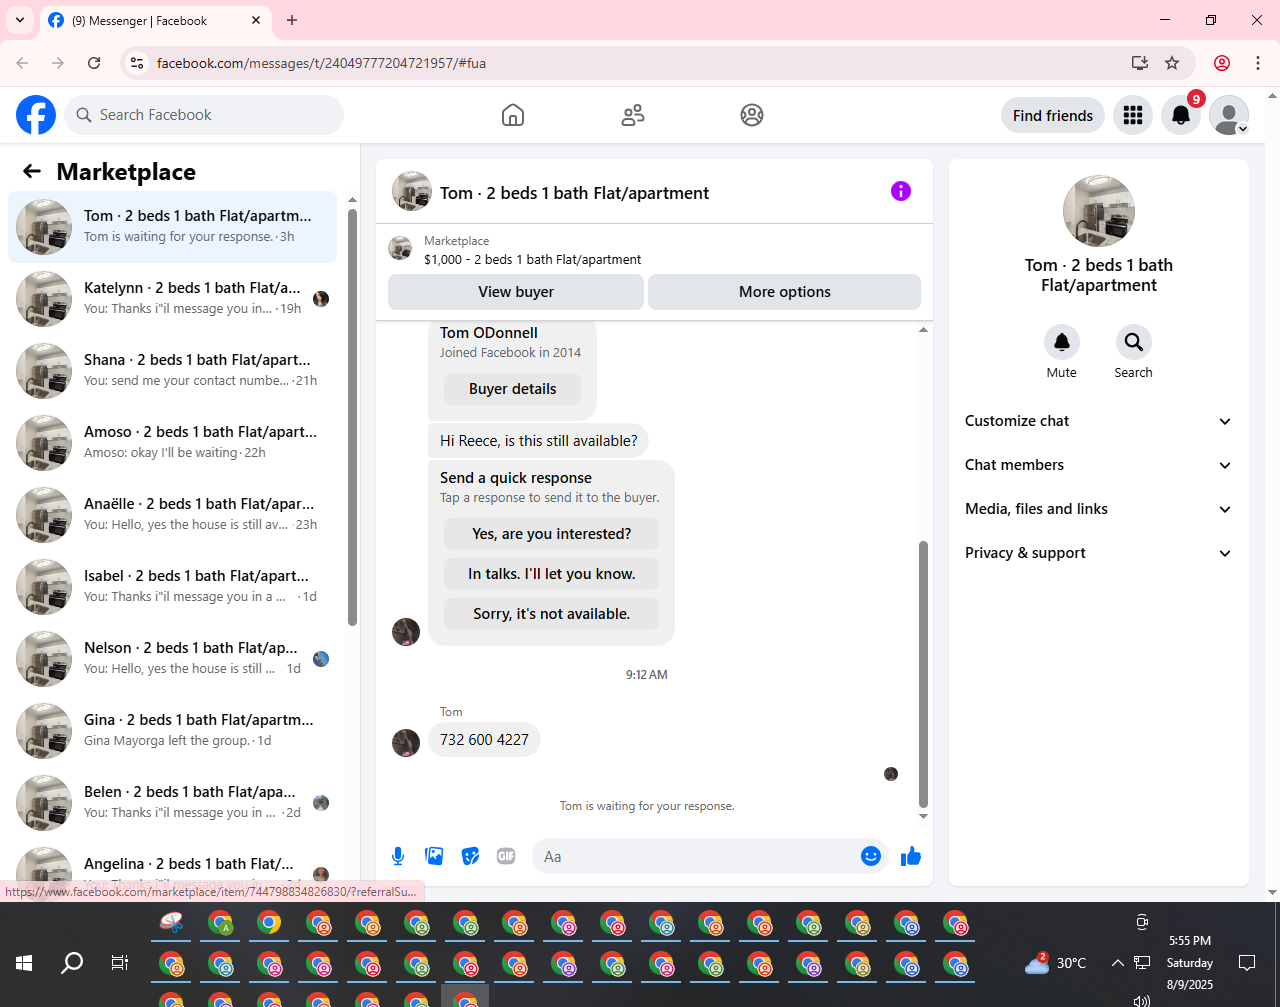Image resolution: width=1280 pixels, height=1007 pixels.
Task: Go back using the Marketplace back arrow
Action: (x=32, y=171)
